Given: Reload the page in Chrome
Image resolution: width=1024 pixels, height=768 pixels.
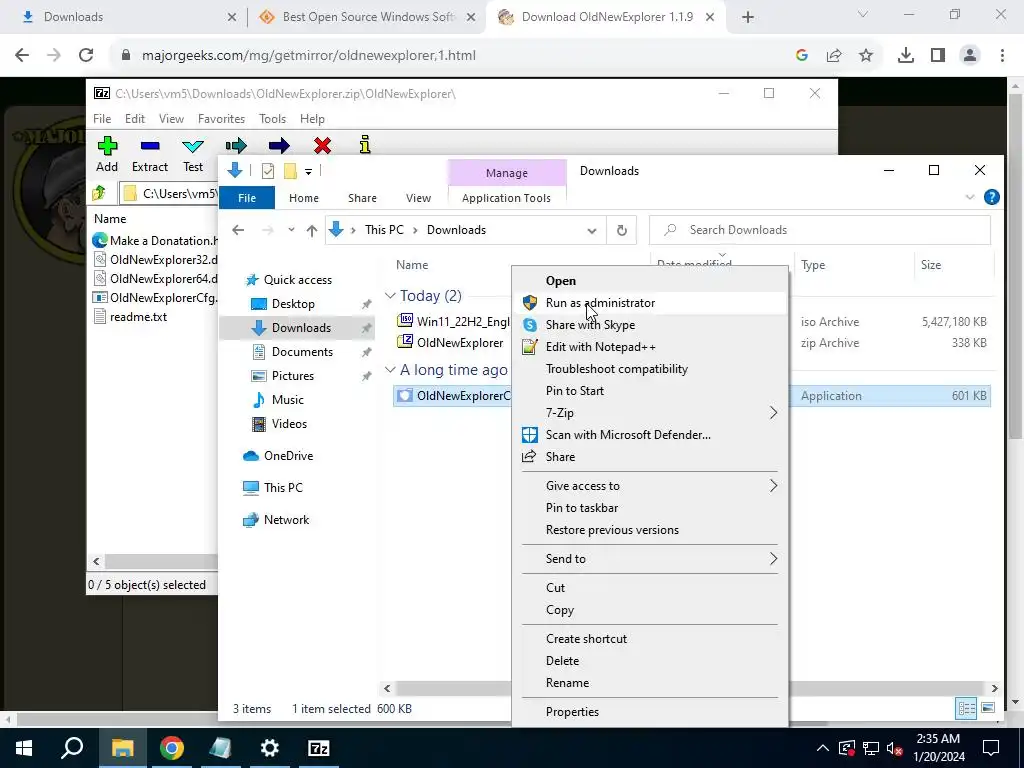Looking at the screenshot, I should [86, 56].
